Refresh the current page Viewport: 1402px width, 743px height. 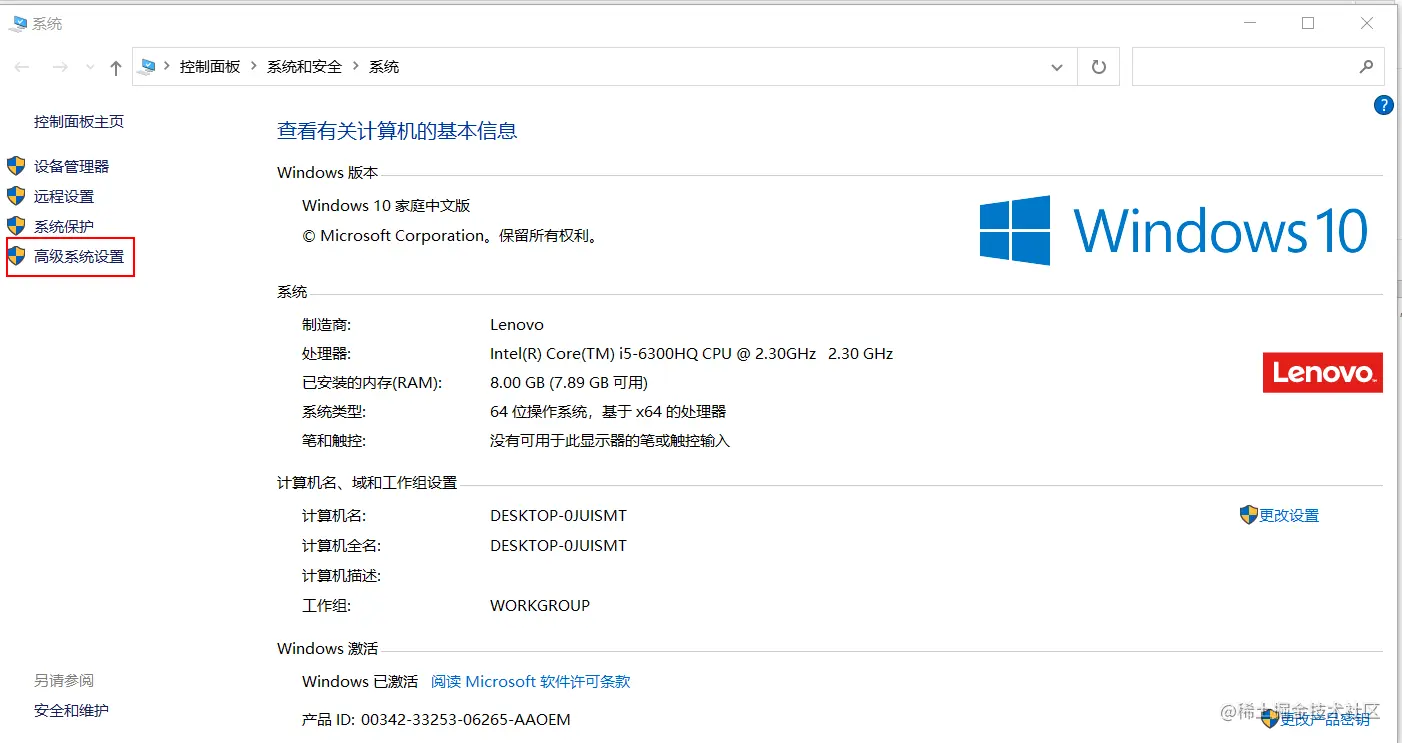[1098, 67]
